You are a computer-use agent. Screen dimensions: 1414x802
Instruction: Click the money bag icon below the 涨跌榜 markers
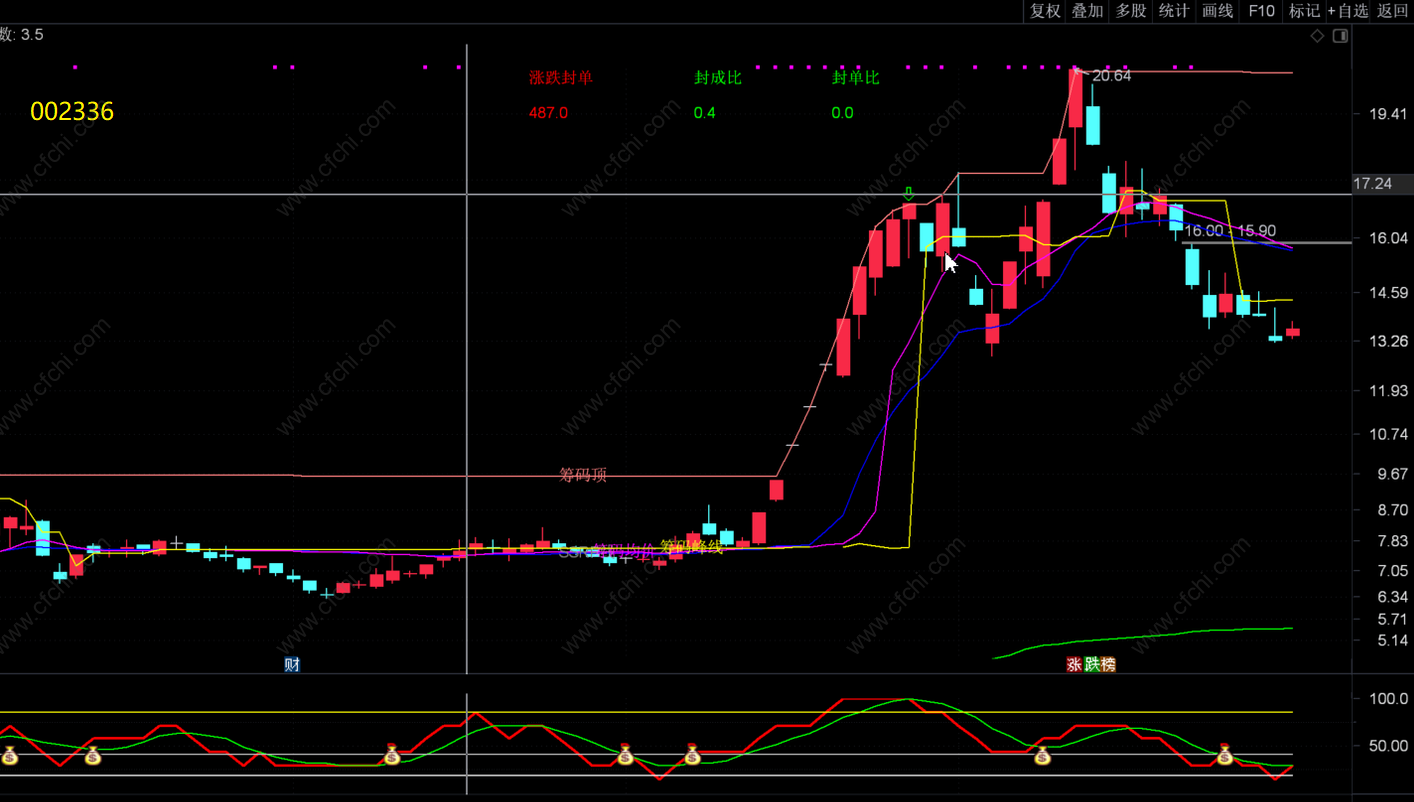pyautogui.click(x=1043, y=755)
